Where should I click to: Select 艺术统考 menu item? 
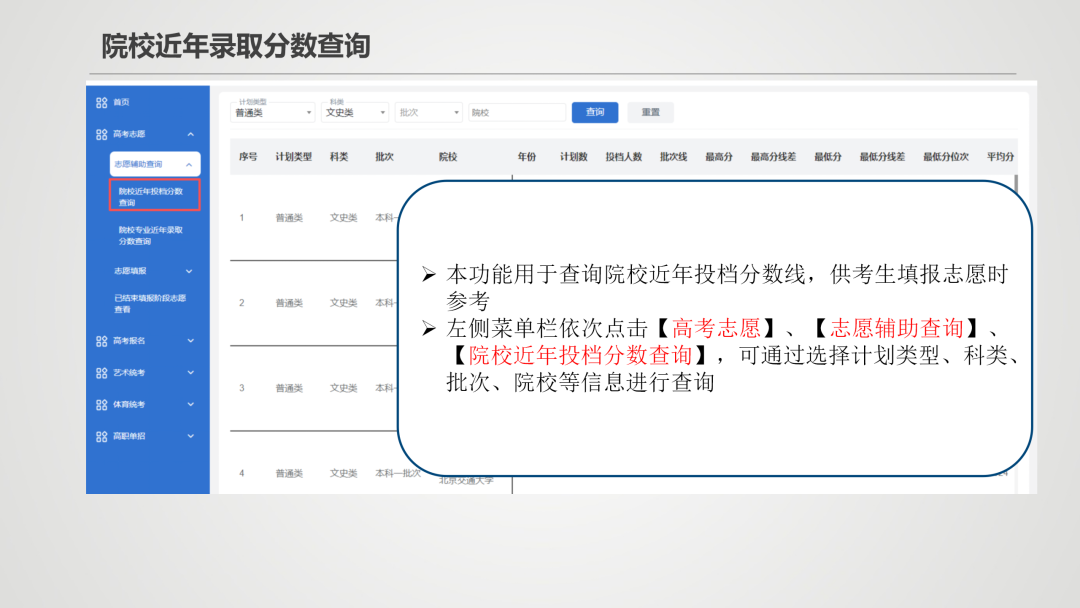tap(129, 373)
